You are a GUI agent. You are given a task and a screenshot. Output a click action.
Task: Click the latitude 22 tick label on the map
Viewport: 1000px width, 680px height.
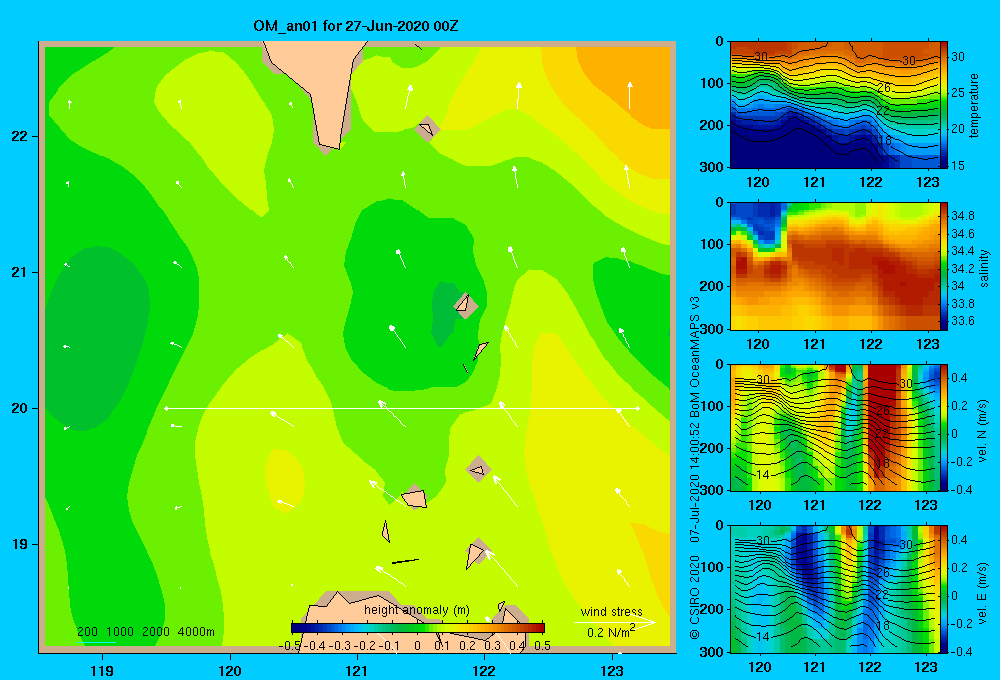click(20, 136)
